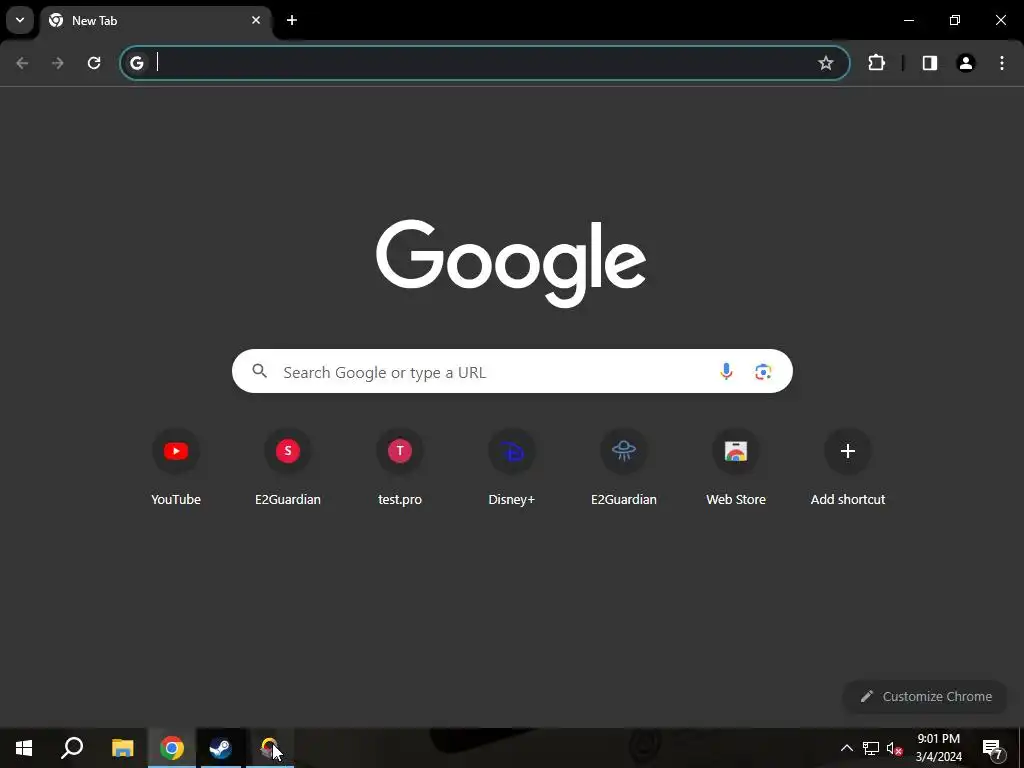Click the Chrome taskbar icon

pos(172,748)
